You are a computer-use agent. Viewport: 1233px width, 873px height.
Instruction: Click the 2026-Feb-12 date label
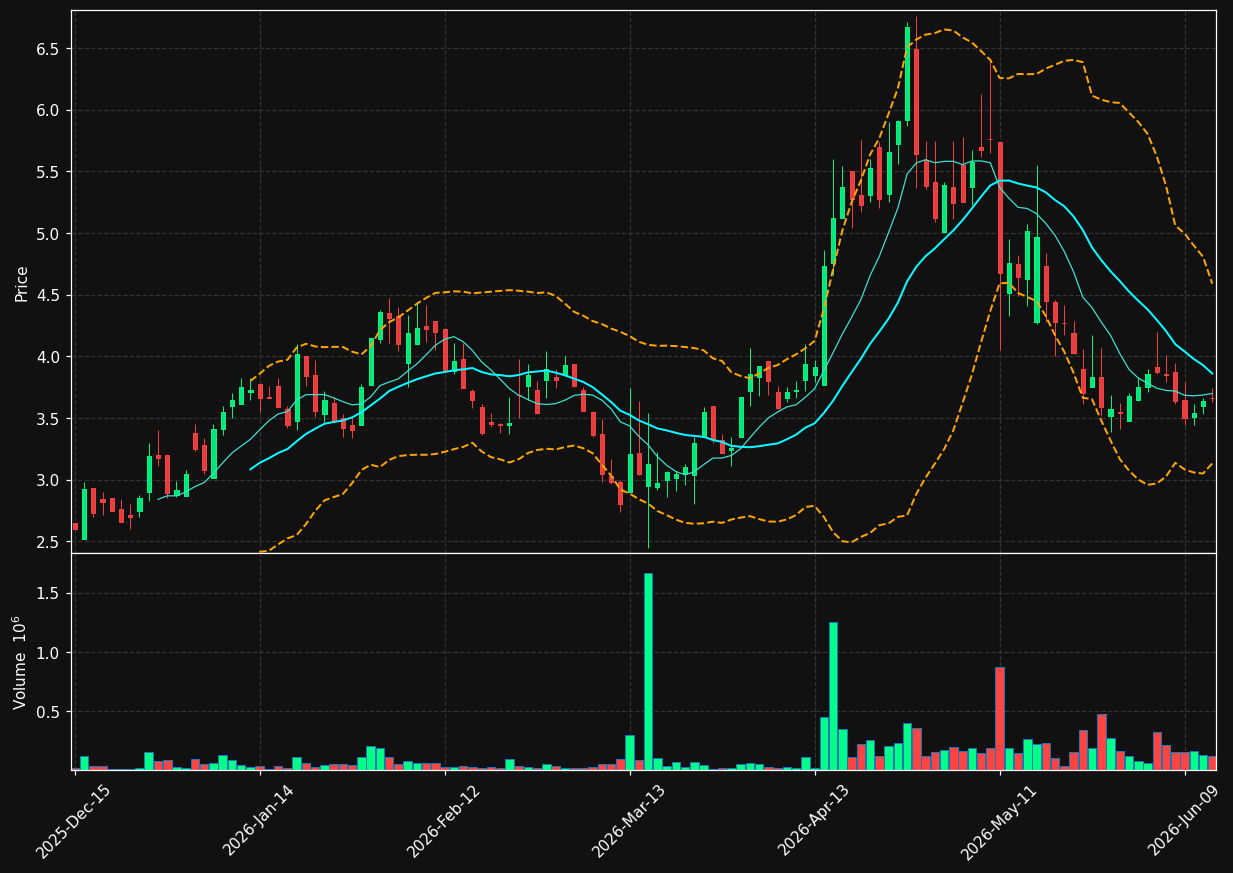[x=444, y=821]
